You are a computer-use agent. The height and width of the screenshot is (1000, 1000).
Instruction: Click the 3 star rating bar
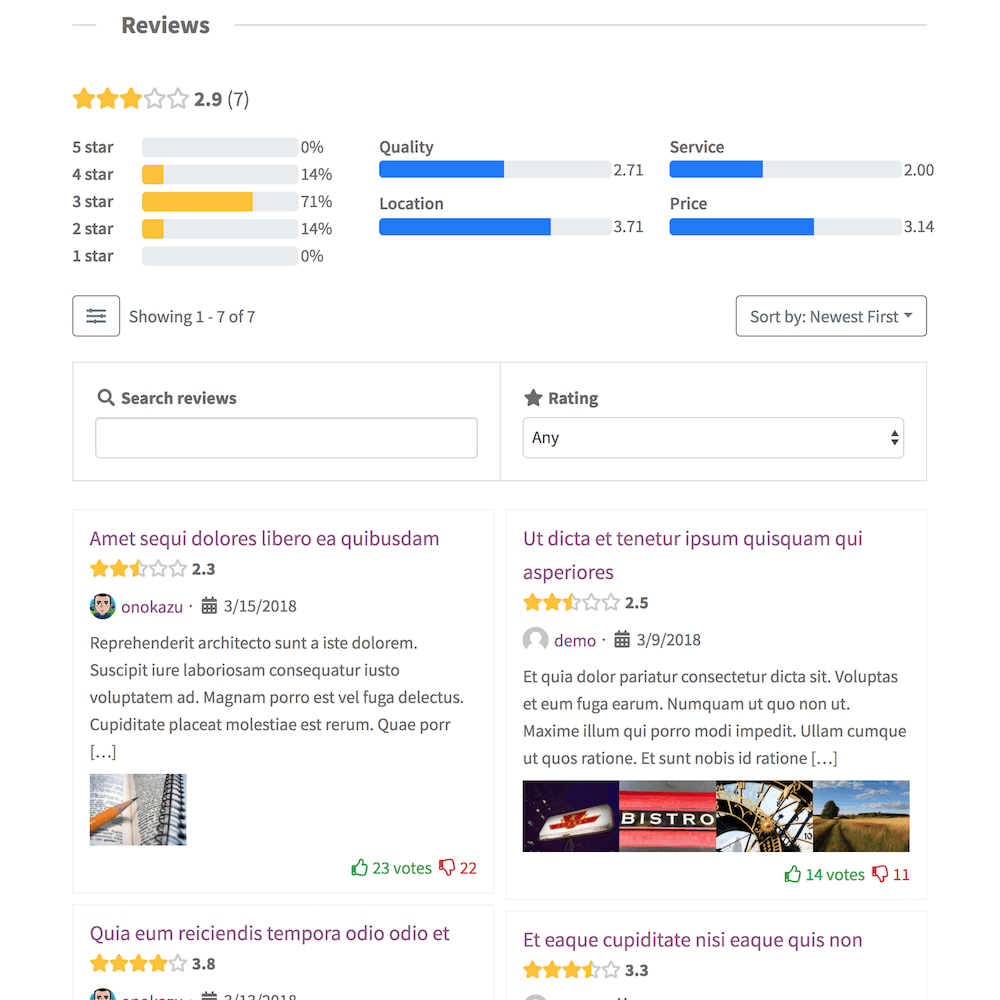click(219, 202)
